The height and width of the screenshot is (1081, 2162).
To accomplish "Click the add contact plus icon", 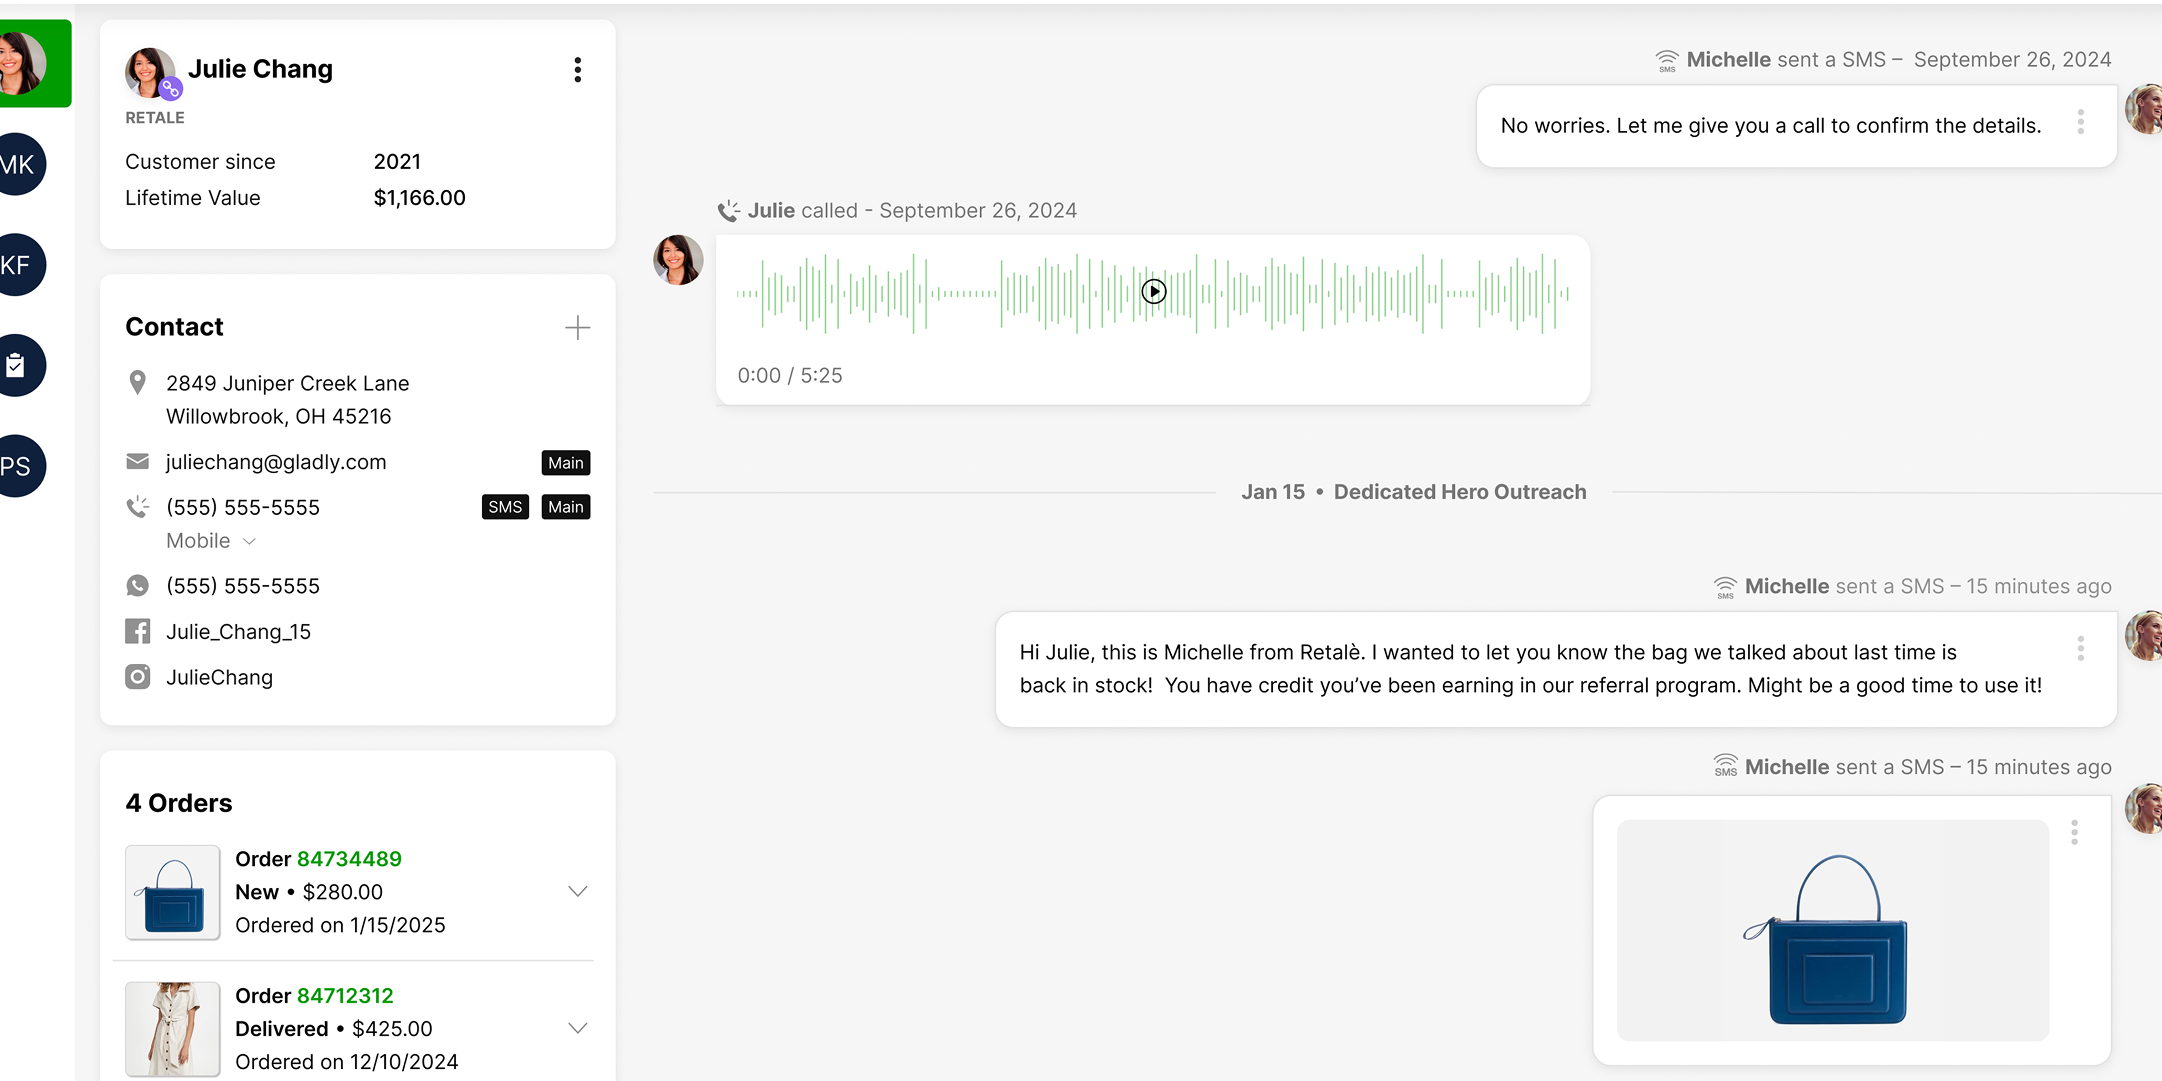I will pos(577,328).
